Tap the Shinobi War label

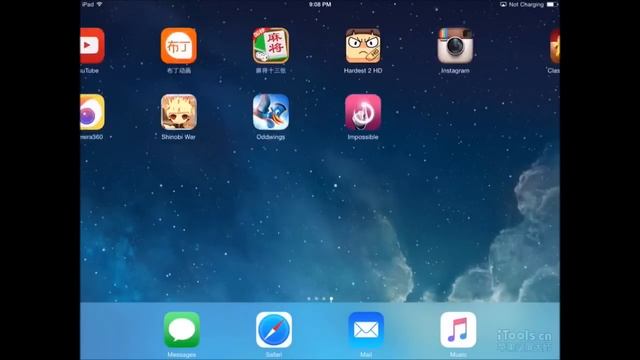click(x=178, y=137)
